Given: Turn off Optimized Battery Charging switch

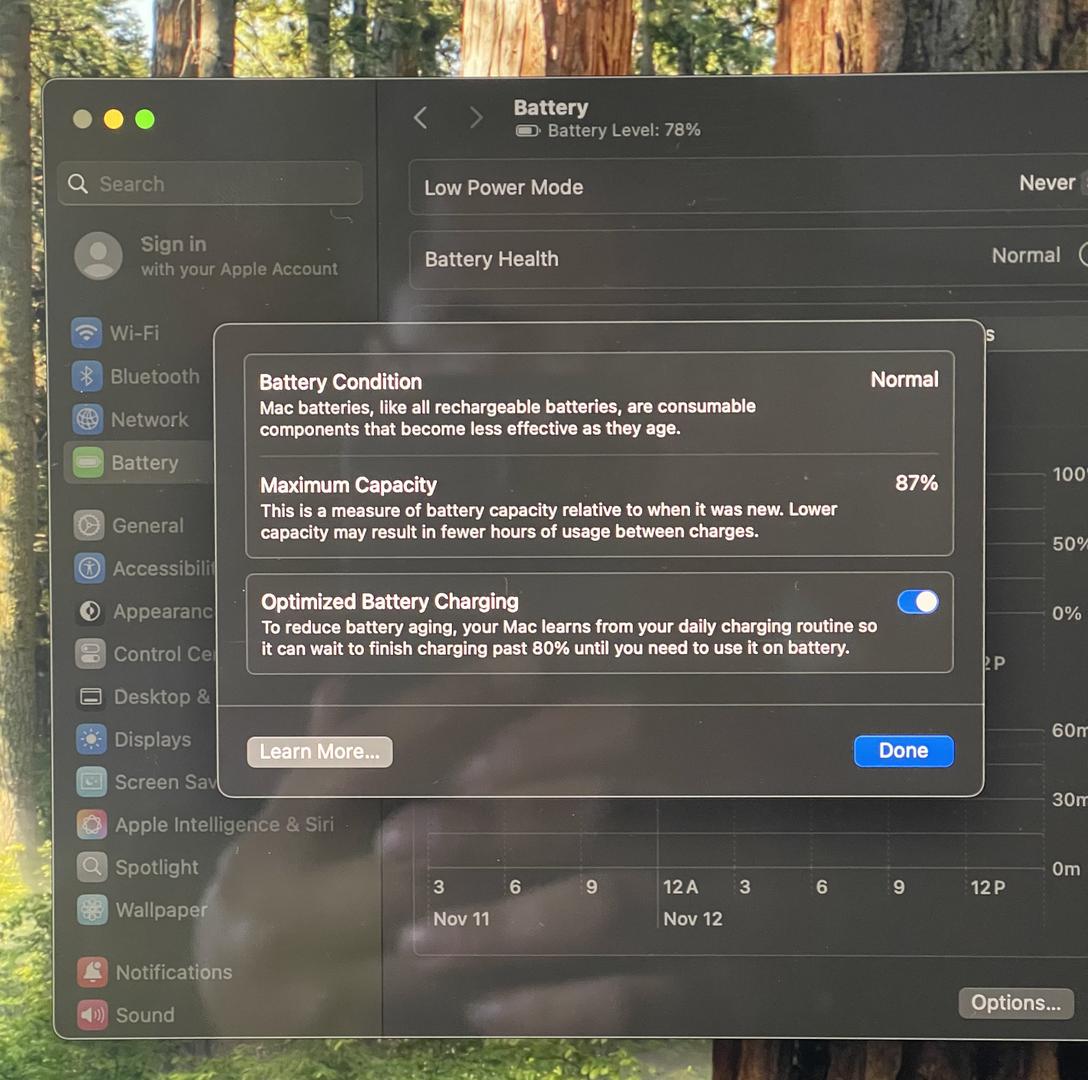Looking at the screenshot, I should point(918,602).
